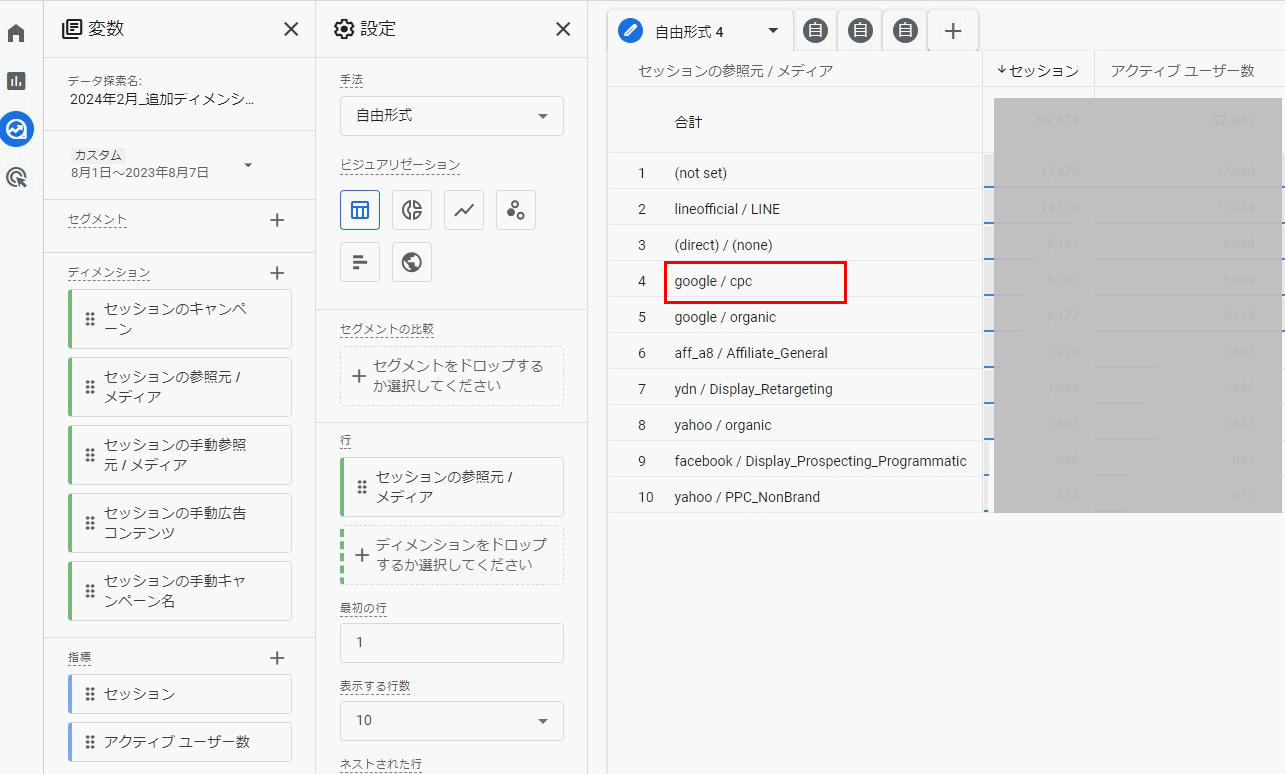This screenshot has height=774, width=1285.
Task: Click the (not set) row
Action: [795, 173]
